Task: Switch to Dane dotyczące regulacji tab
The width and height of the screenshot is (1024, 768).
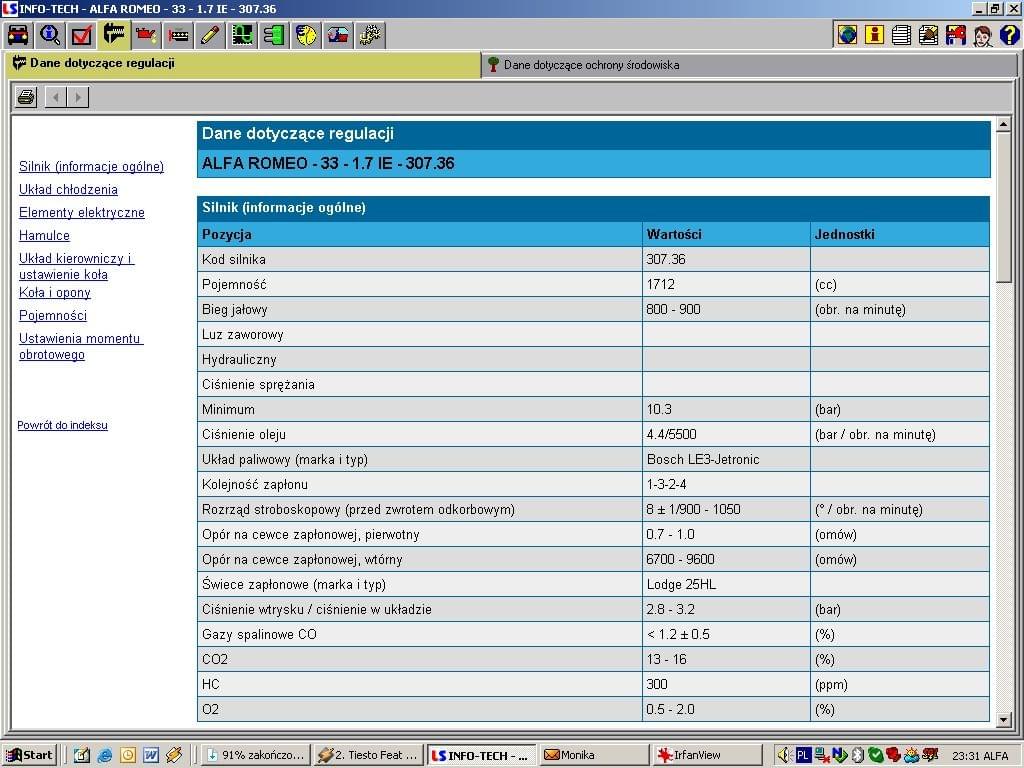Action: click(245, 65)
